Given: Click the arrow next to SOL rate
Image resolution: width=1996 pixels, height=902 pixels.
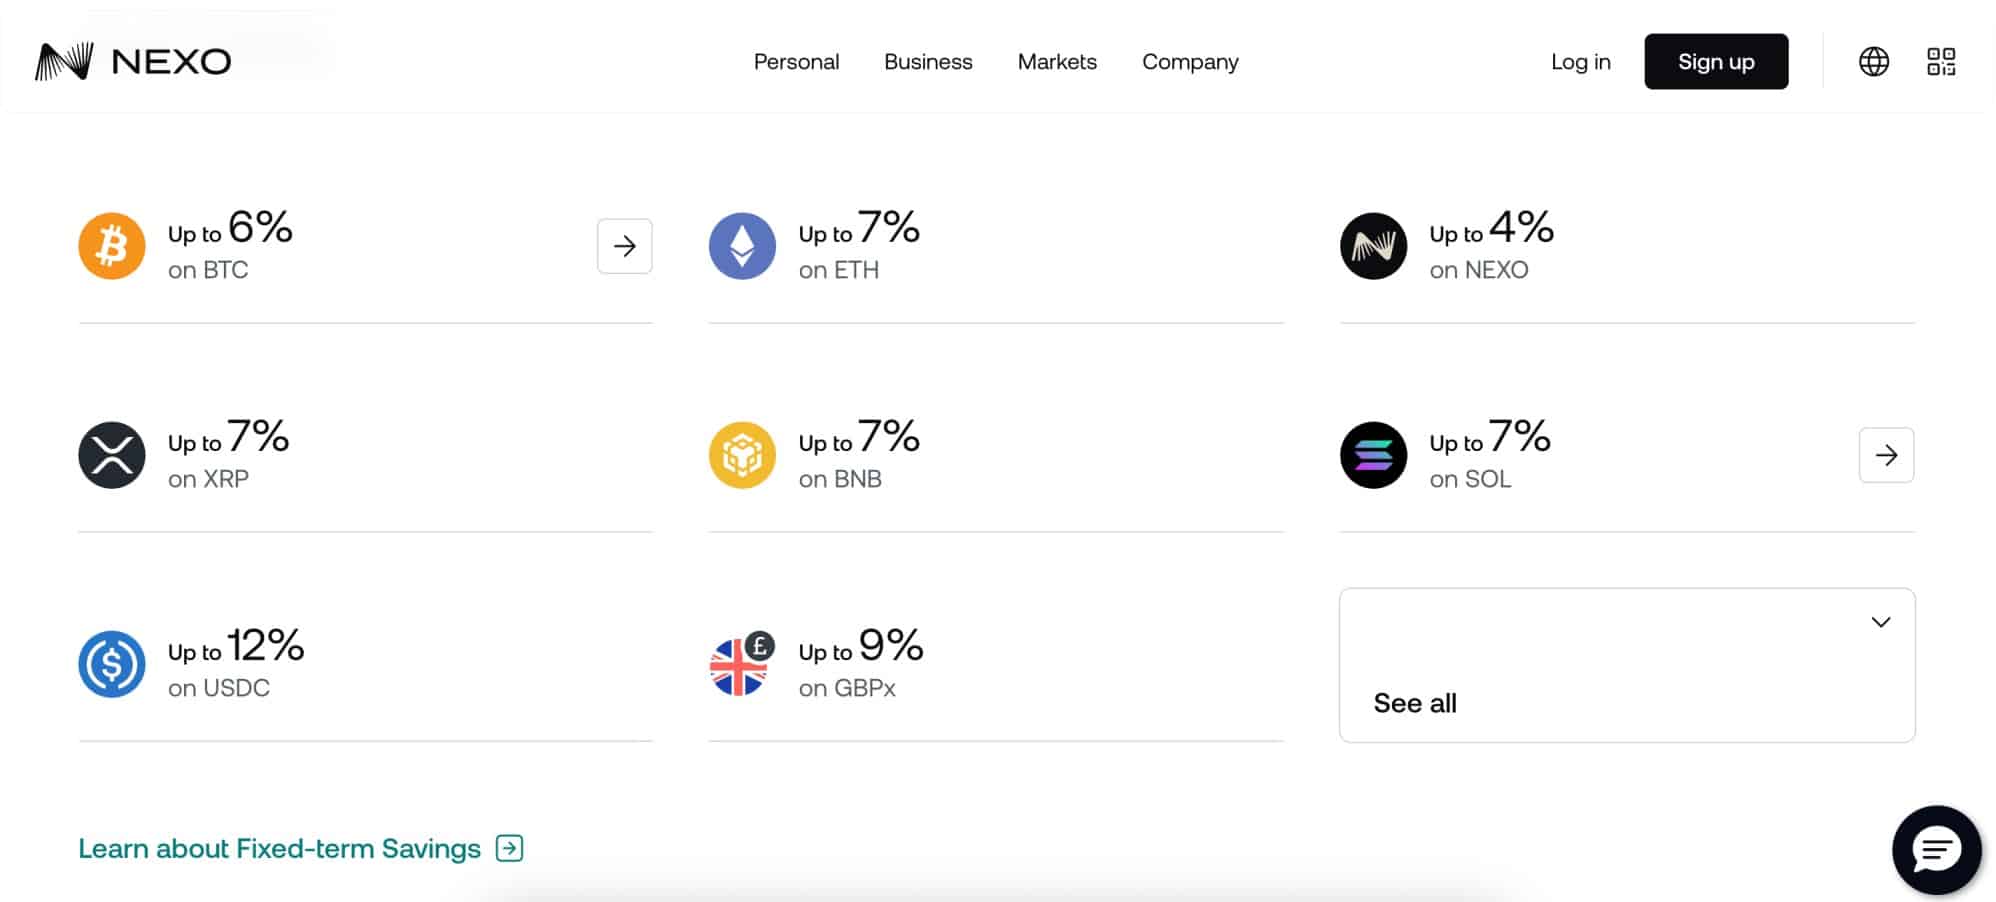Looking at the screenshot, I should pyautogui.click(x=1886, y=455).
